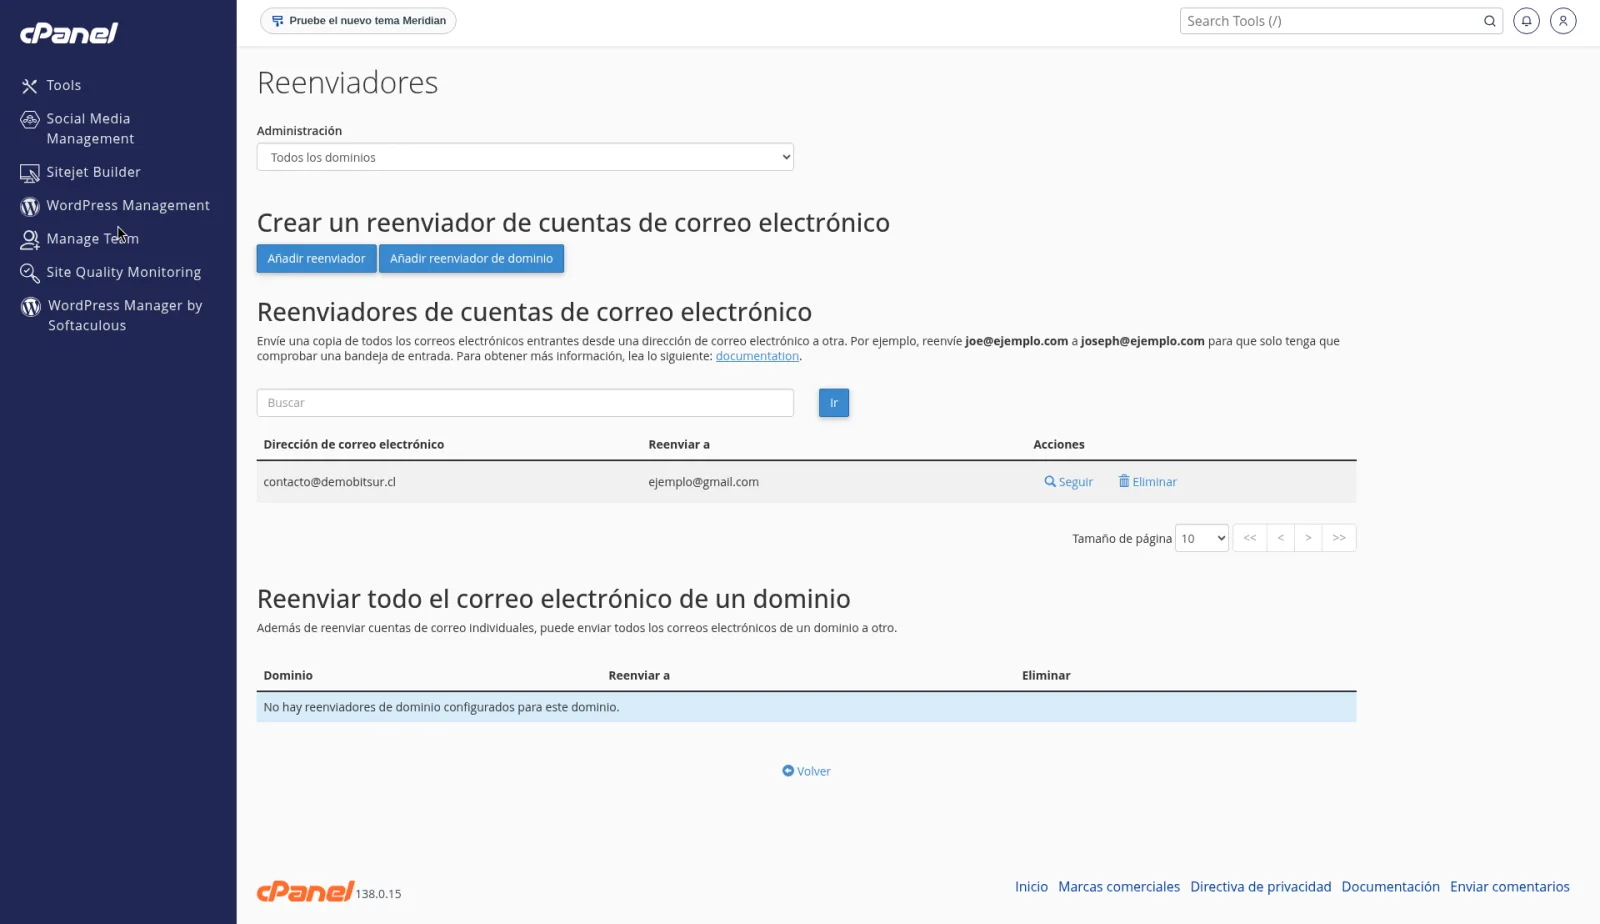This screenshot has width=1600, height=924.
Task: Click the version 138.0.15 text
Action: click(378, 894)
